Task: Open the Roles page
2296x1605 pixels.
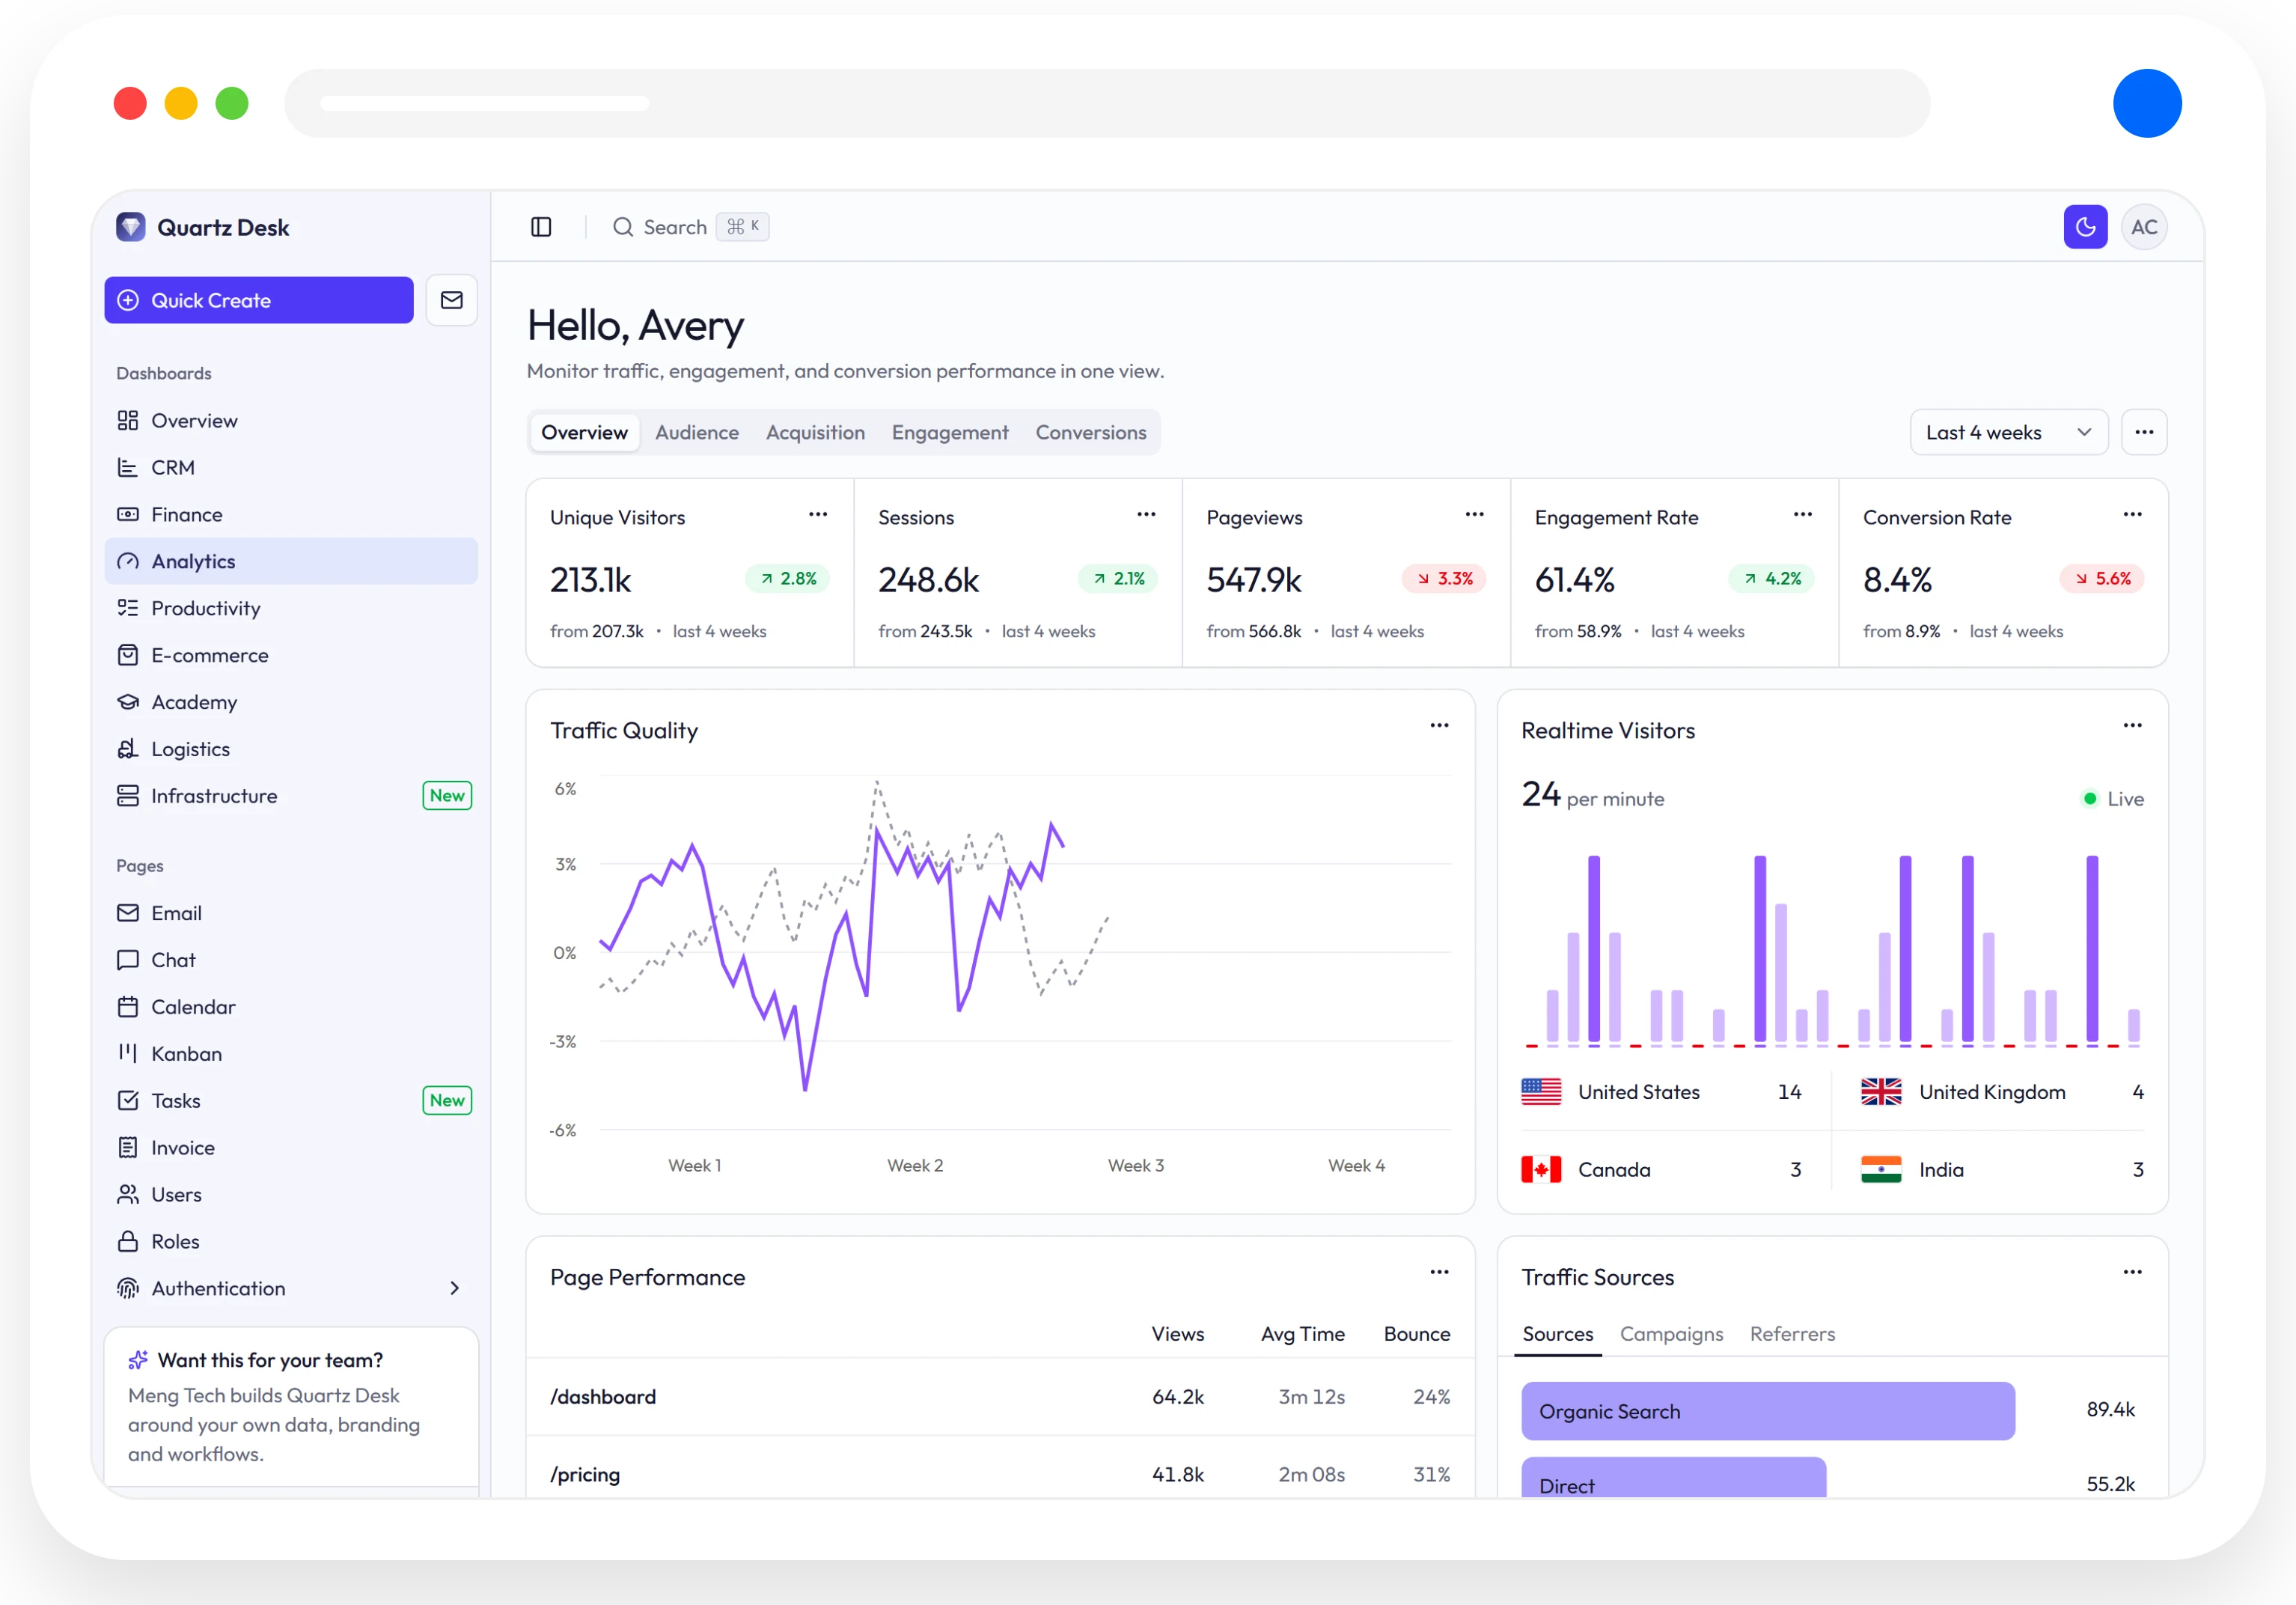Action: tap(291, 1242)
